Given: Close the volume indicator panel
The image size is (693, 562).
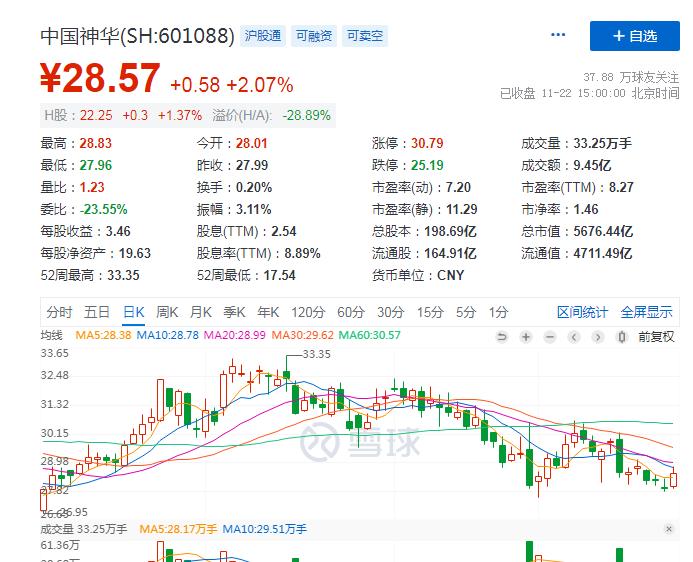Looking at the screenshot, I should [x=669, y=529].
